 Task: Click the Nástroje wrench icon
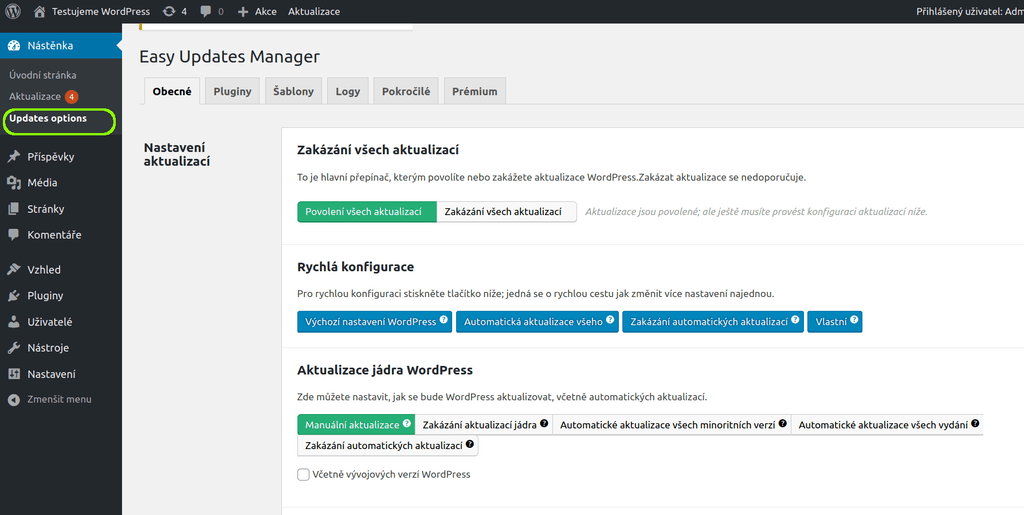[x=14, y=348]
